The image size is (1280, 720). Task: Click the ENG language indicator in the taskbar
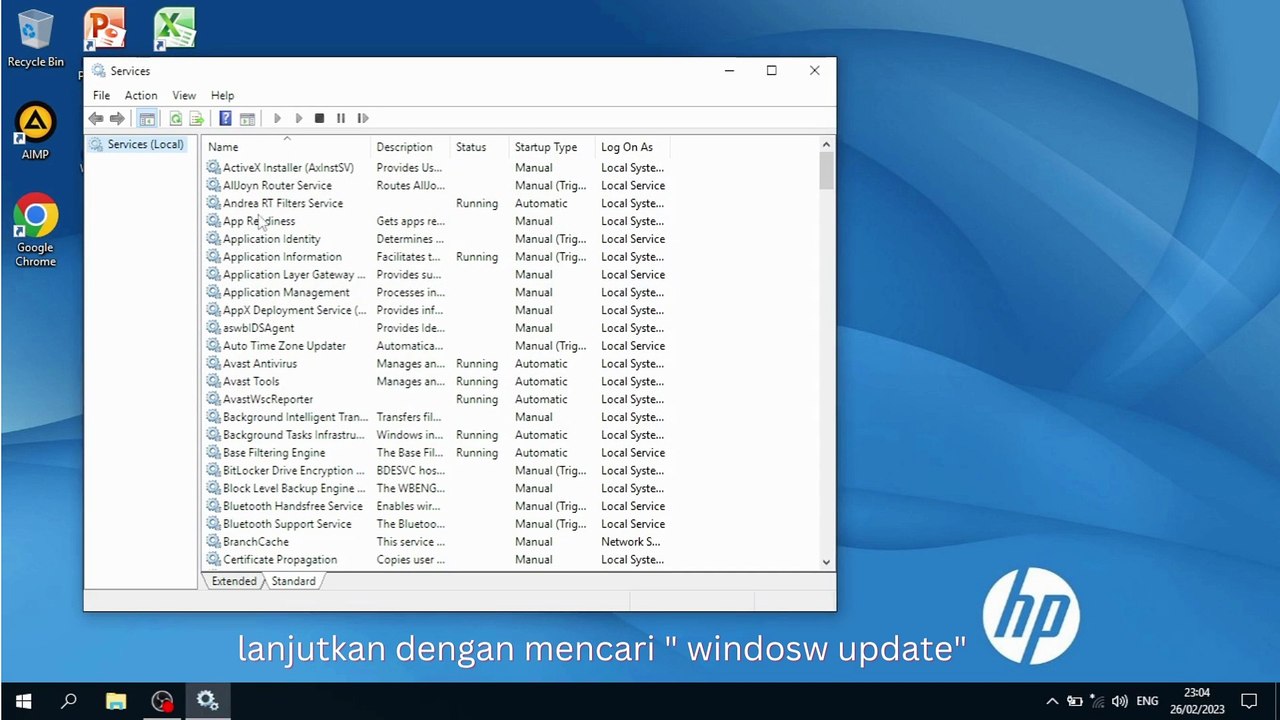pyautogui.click(x=1147, y=702)
